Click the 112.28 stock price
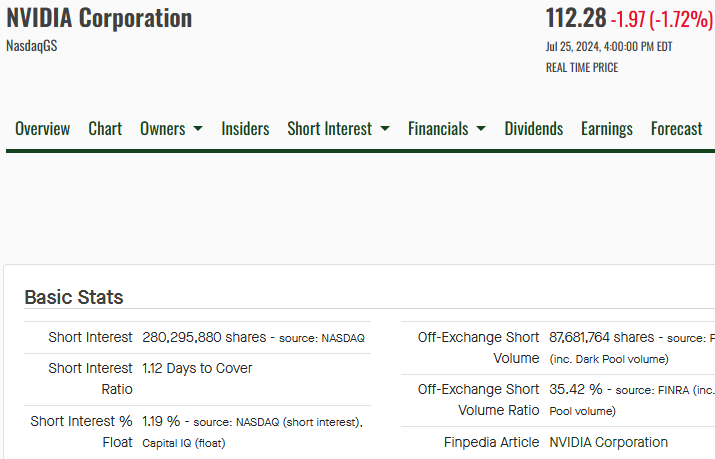 [574, 18]
